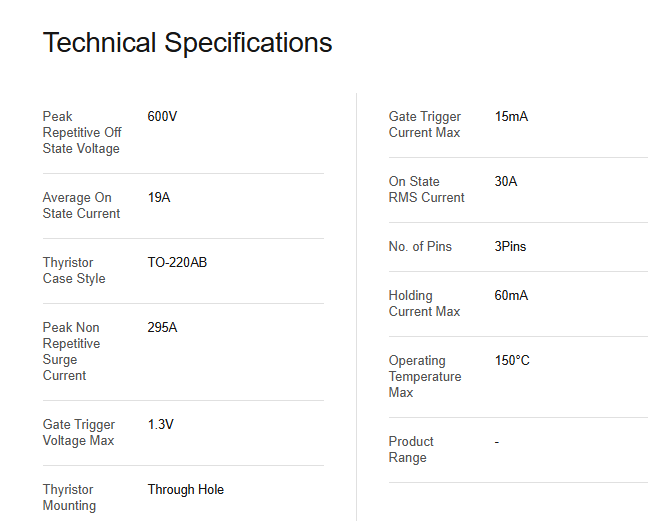Click the Technical Specifications heading

tap(187, 43)
